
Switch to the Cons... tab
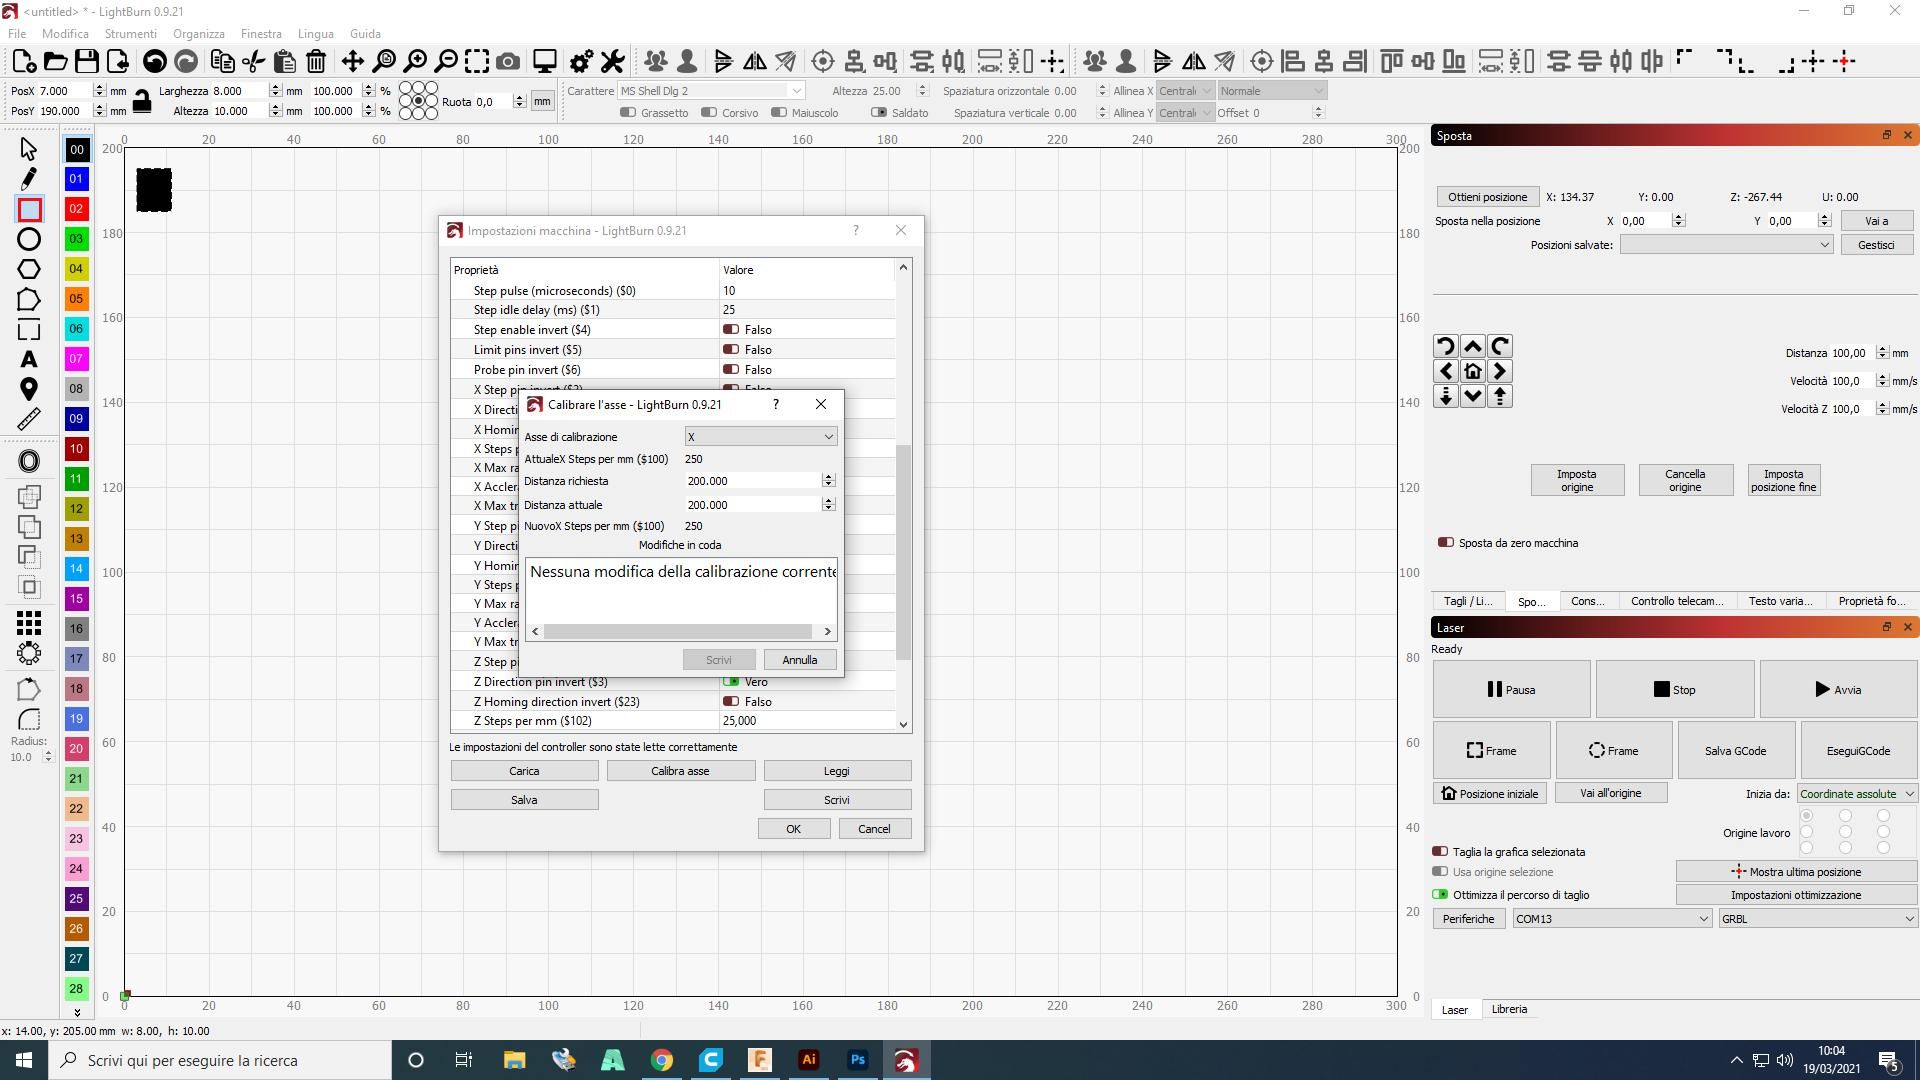click(x=1587, y=601)
